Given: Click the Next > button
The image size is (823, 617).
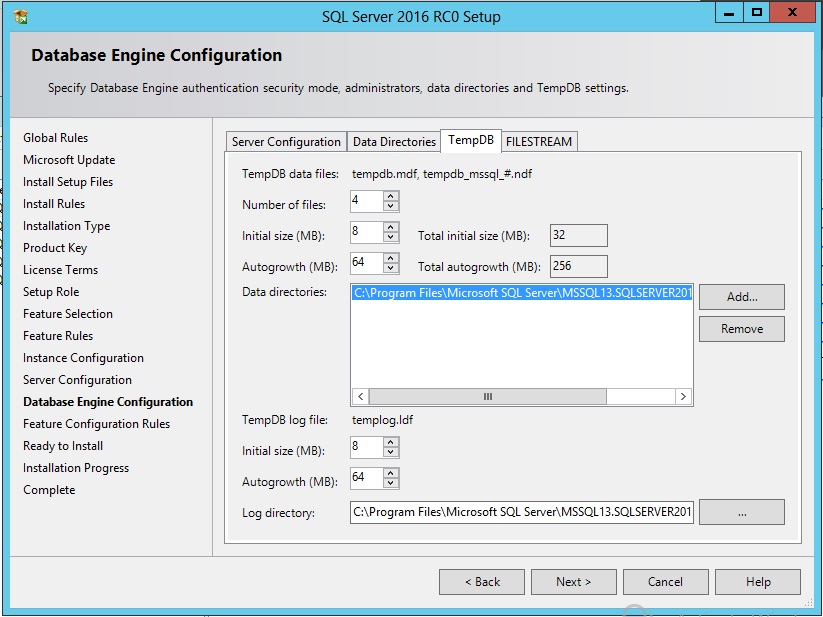Looking at the screenshot, I should (x=573, y=582).
